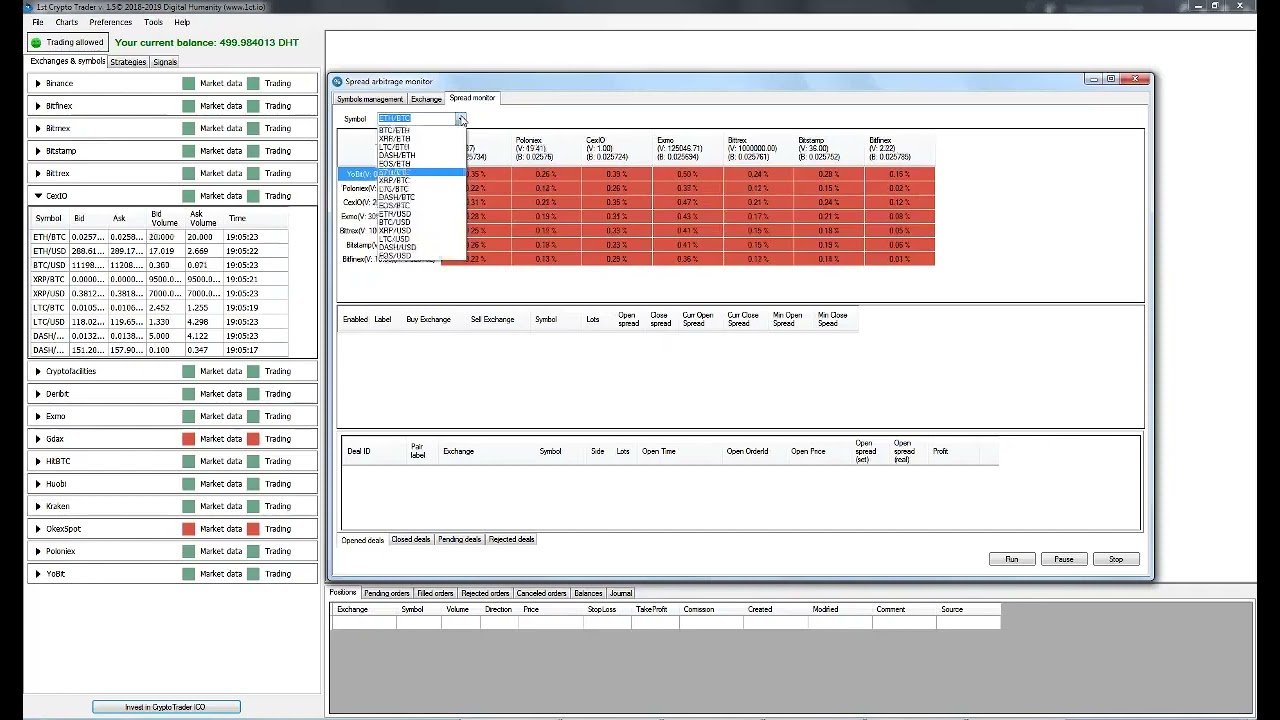Click the Trading allowed label
This screenshot has width=1280, height=720.
coord(75,43)
